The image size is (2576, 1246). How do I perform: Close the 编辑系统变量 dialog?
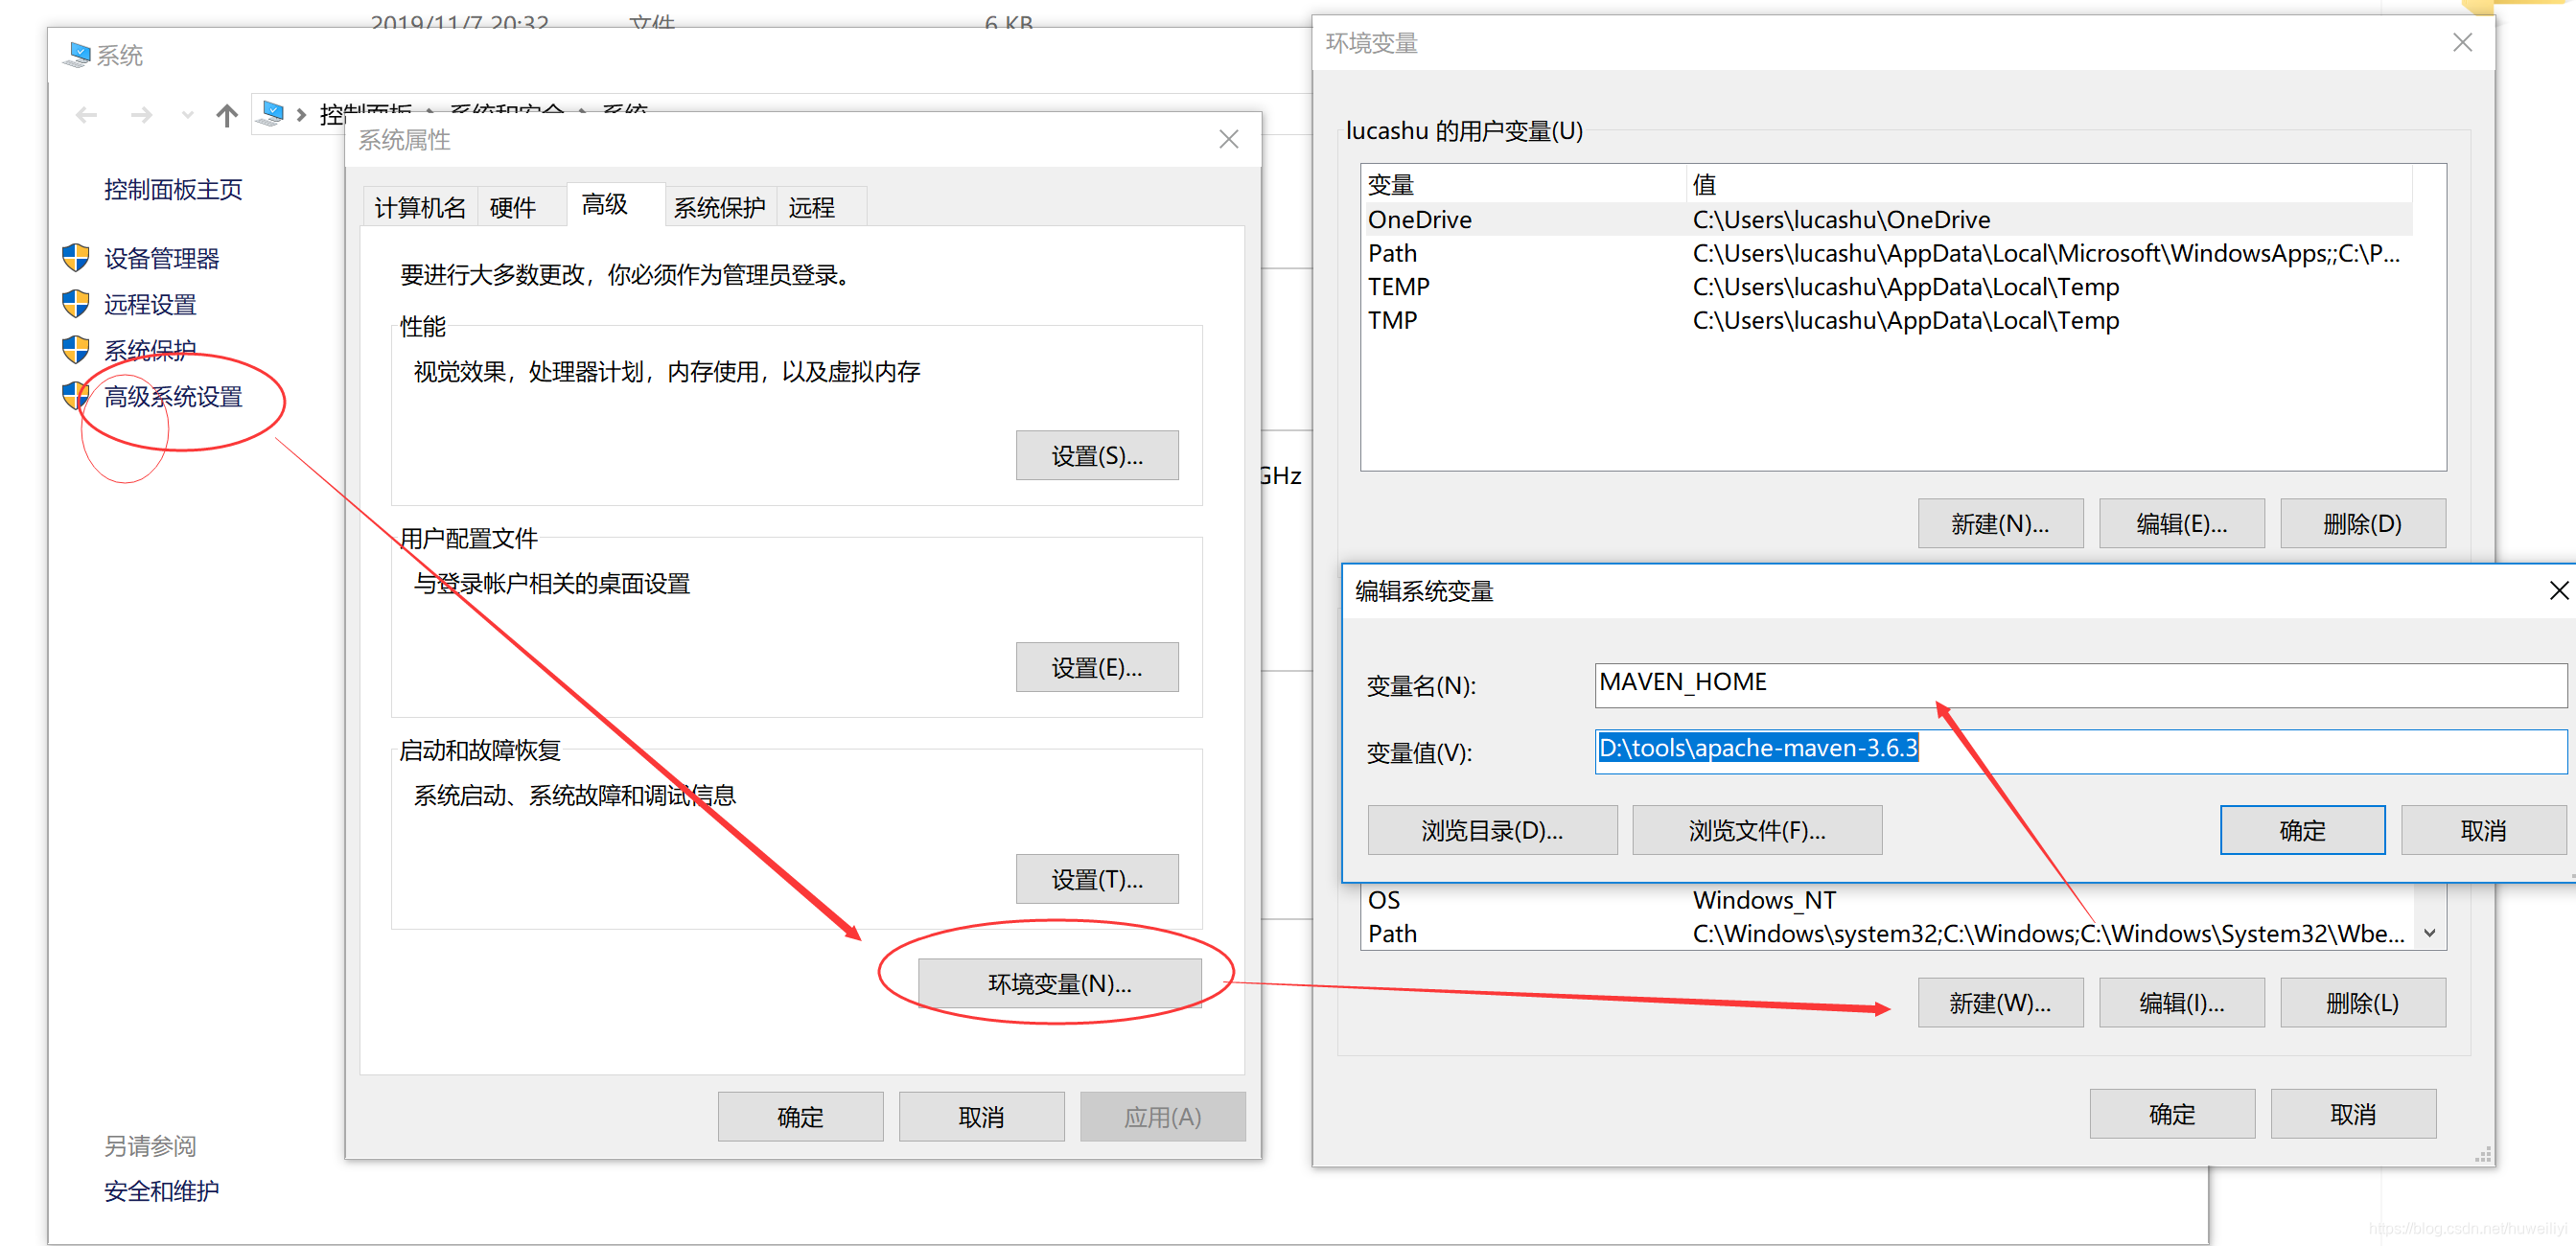coord(2558,590)
